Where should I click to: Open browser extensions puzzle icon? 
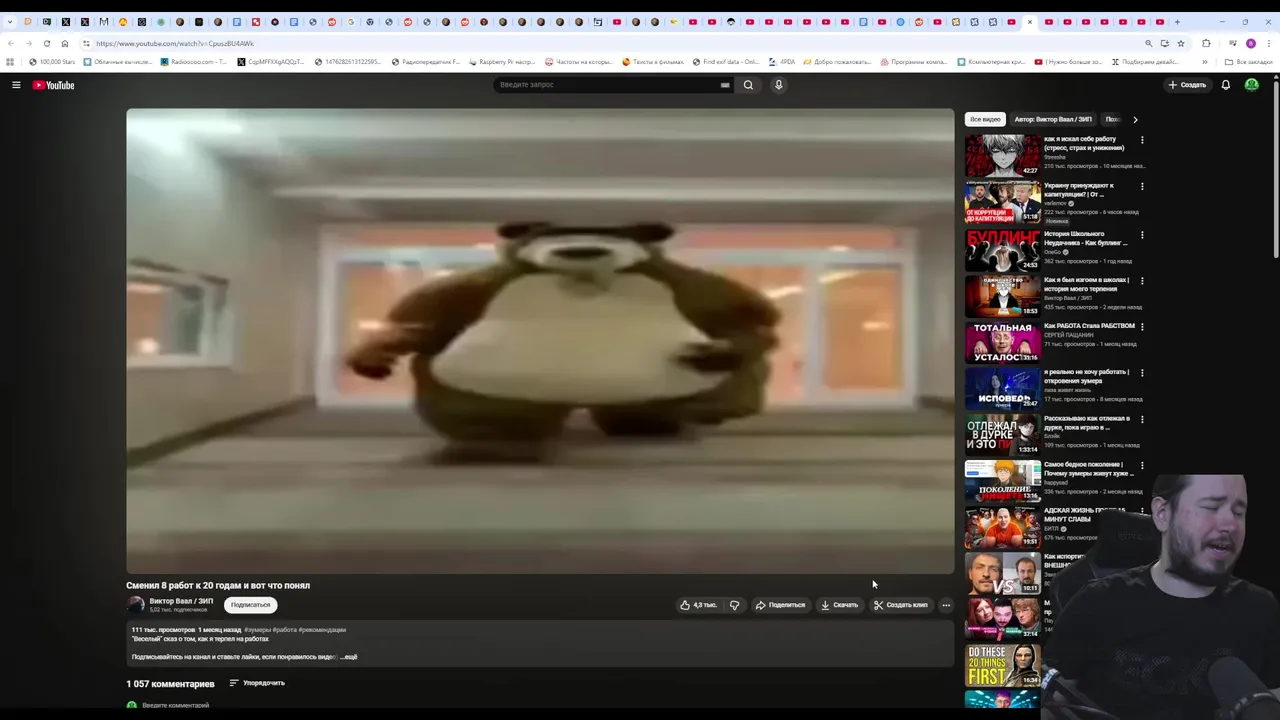point(1206,43)
